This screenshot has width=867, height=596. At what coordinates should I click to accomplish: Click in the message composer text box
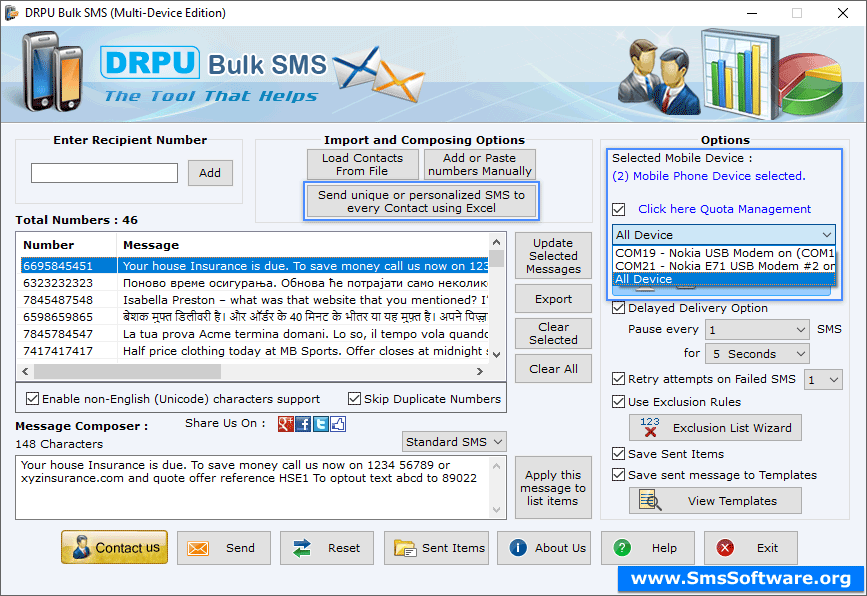[253, 487]
